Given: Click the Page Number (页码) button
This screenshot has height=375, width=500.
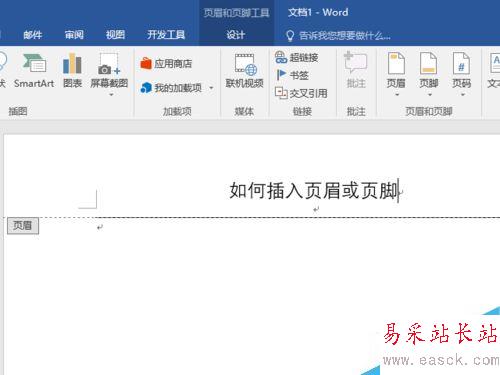Looking at the screenshot, I should pos(461,71).
